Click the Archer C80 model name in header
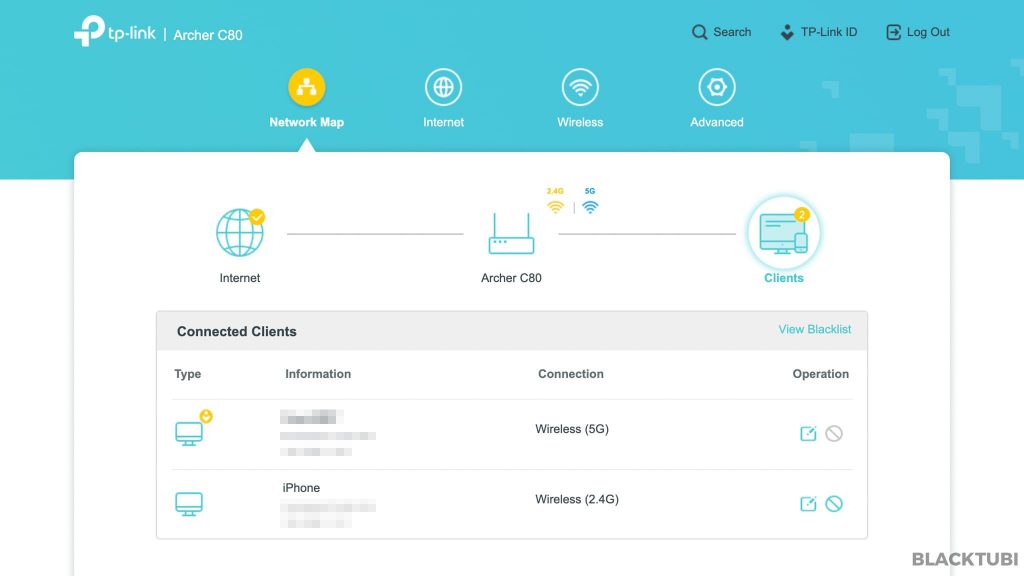 [208, 35]
